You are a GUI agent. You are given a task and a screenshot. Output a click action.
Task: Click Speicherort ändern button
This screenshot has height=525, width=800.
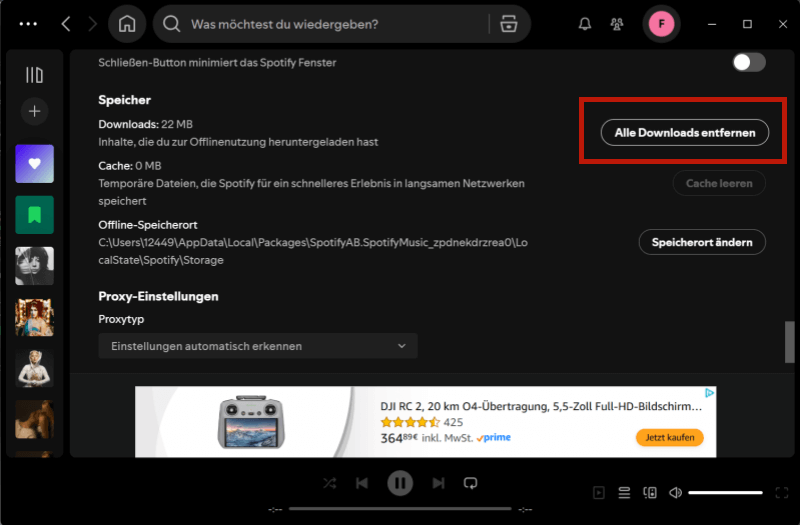[702, 242]
